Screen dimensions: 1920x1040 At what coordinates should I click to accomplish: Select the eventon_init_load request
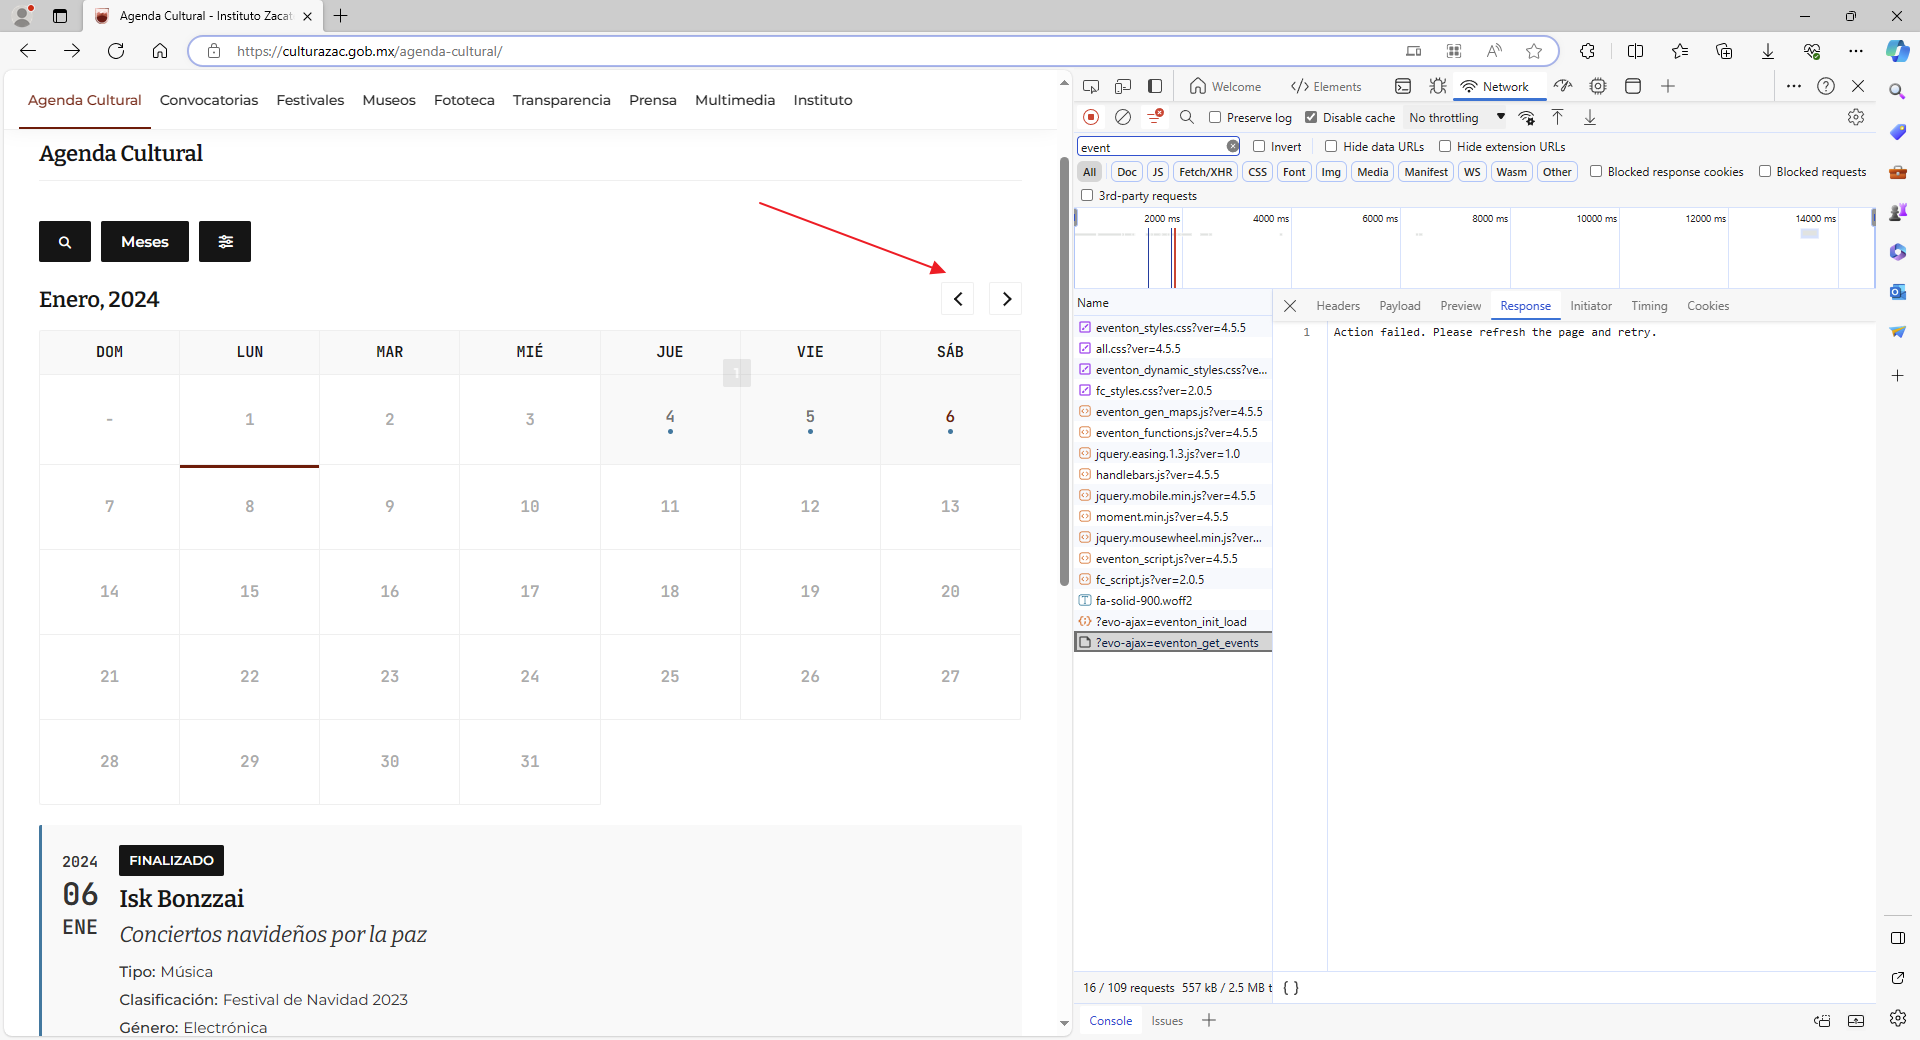coord(1173,622)
